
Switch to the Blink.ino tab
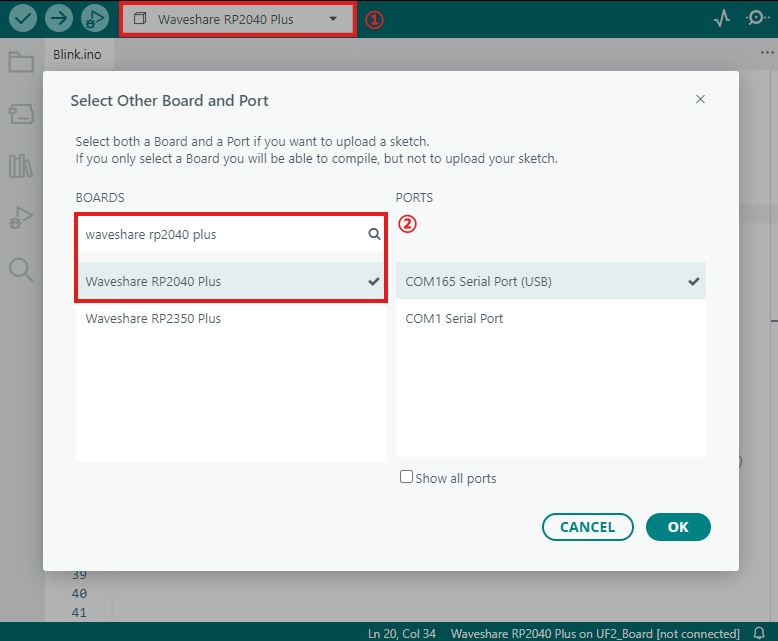78,55
